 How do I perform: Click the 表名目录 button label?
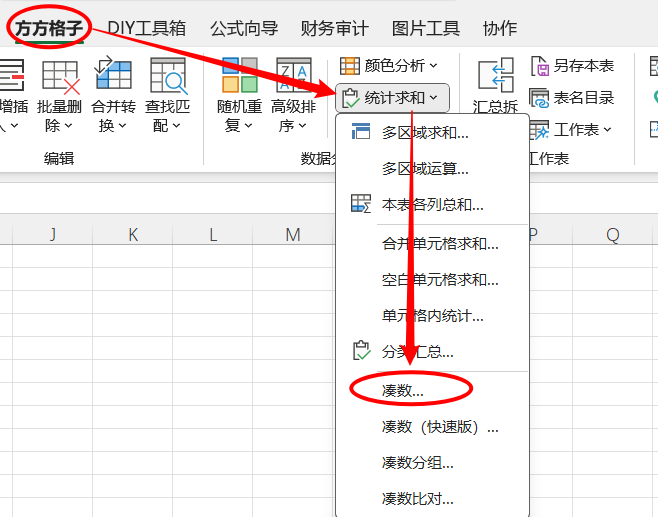[x=584, y=98]
